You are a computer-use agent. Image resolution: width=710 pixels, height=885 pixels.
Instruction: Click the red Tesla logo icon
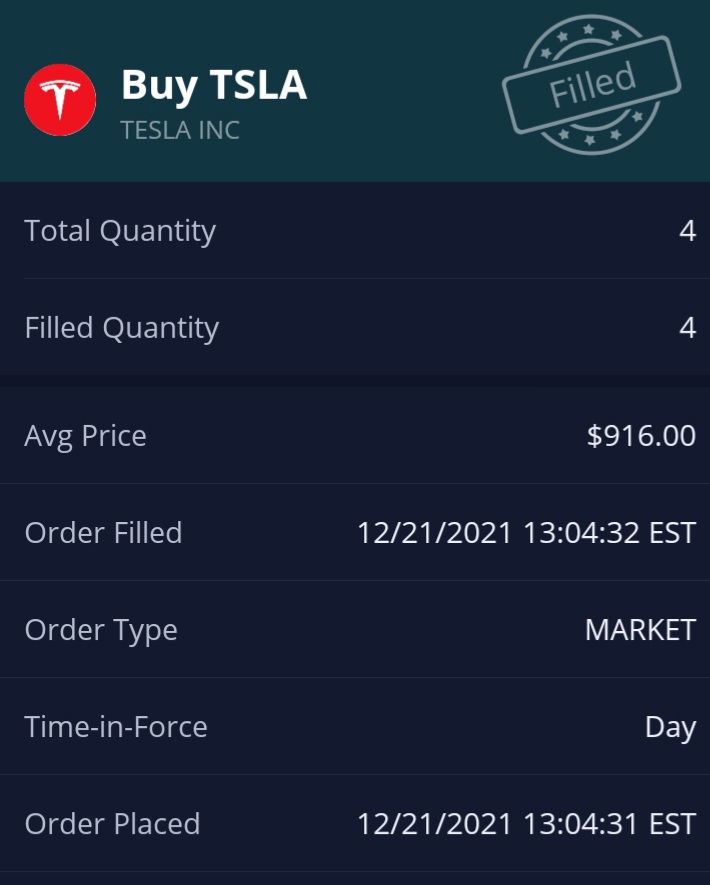tap(60, 99)
